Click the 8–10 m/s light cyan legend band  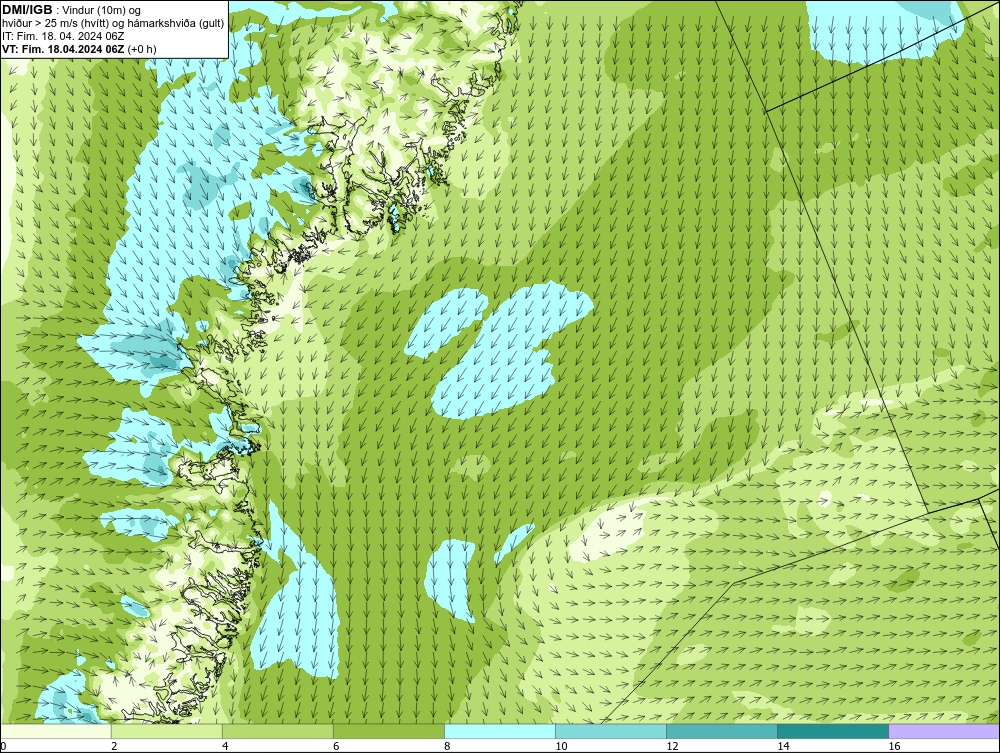pyautogui.click(x=500, y=731)
